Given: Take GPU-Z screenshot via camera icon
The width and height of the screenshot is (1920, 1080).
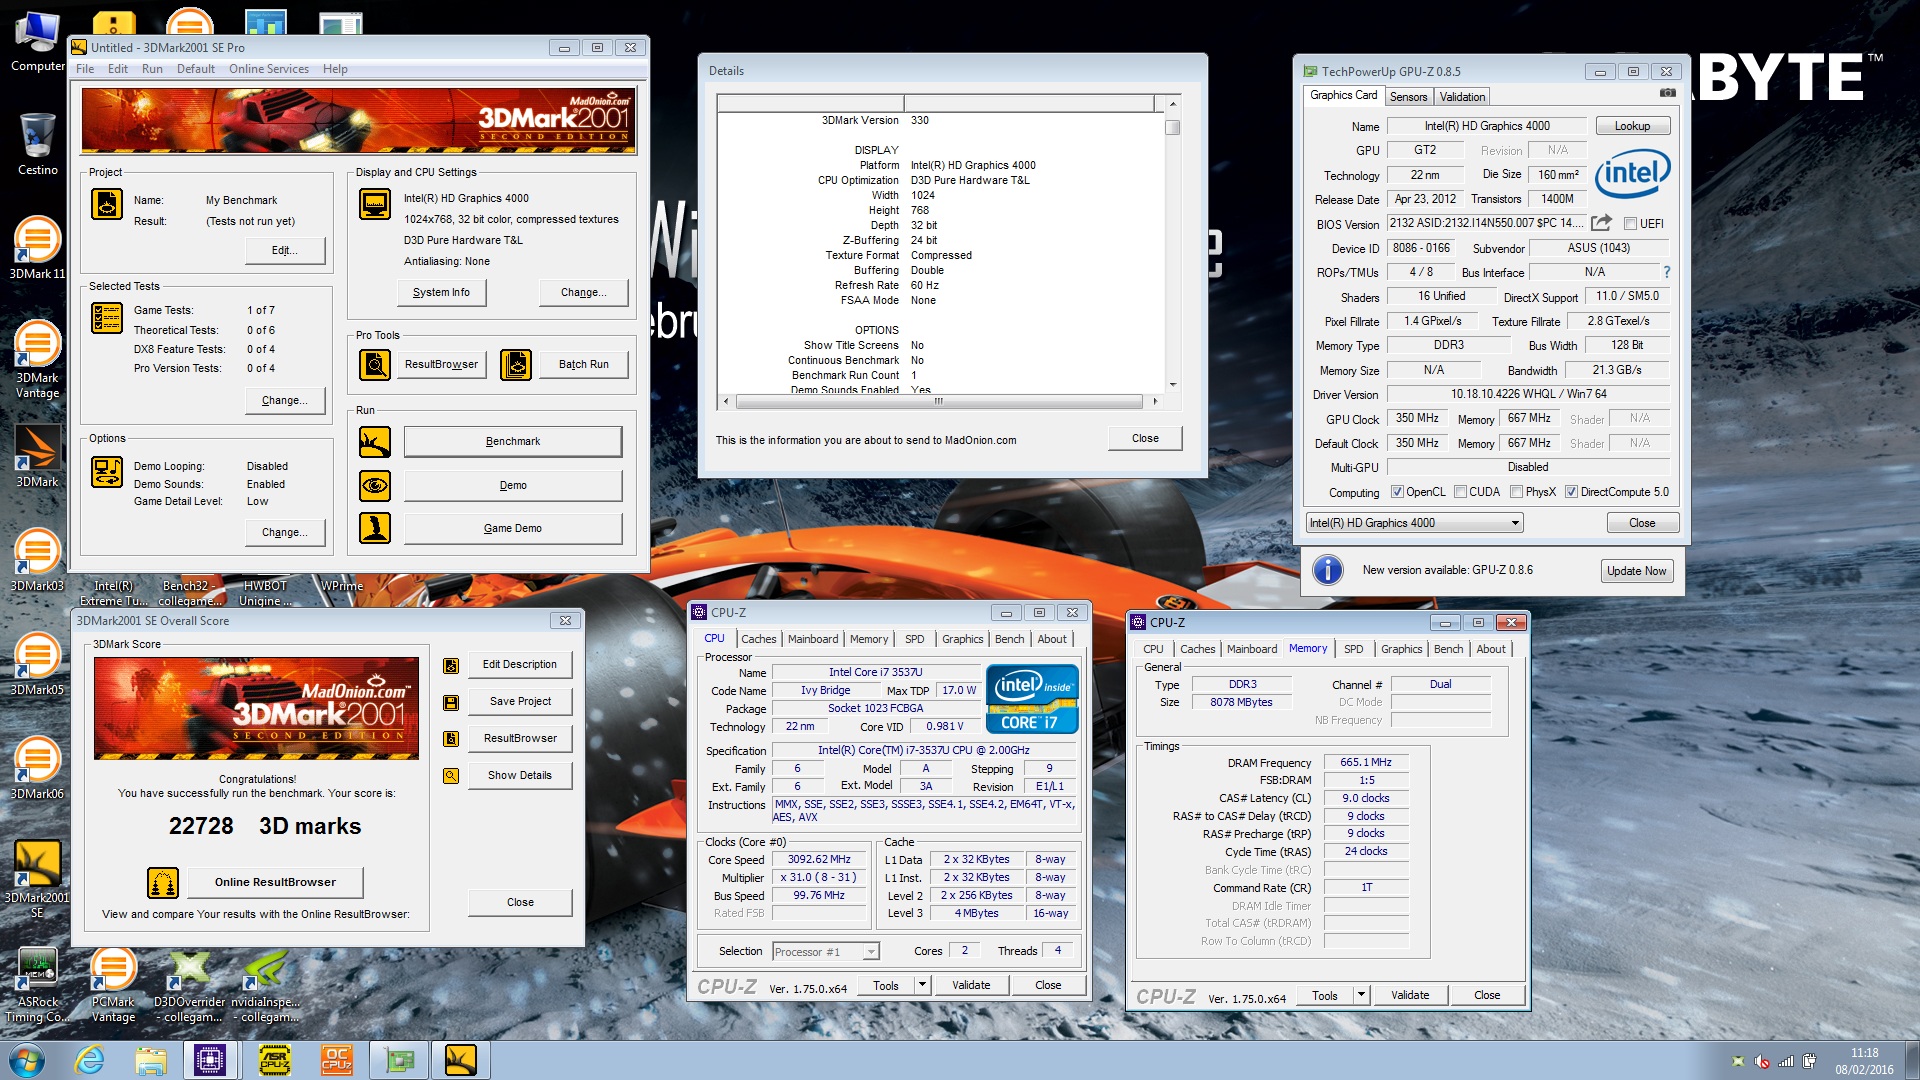Looking at the screenshot, I should tap(1667, 93).
